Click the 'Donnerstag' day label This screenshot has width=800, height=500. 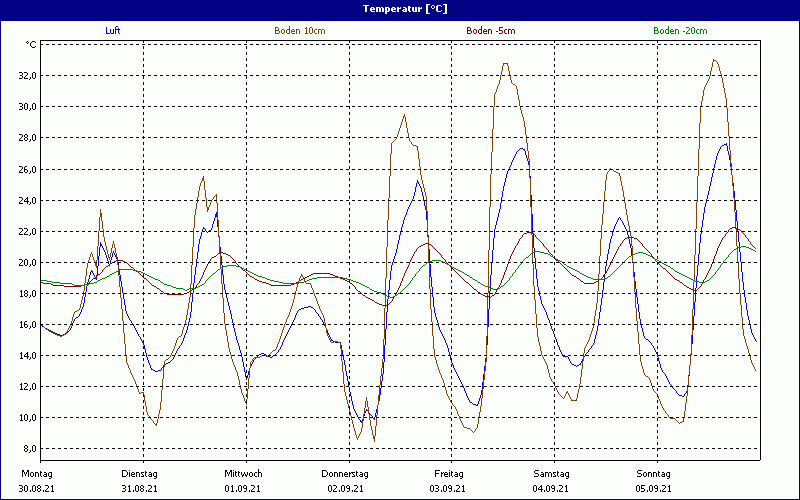tap(345, 474)
